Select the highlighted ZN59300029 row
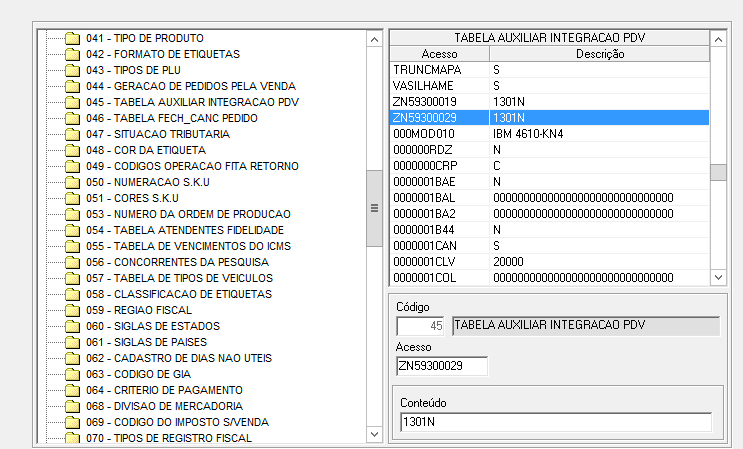743x449 pixels. coord(550,118)
